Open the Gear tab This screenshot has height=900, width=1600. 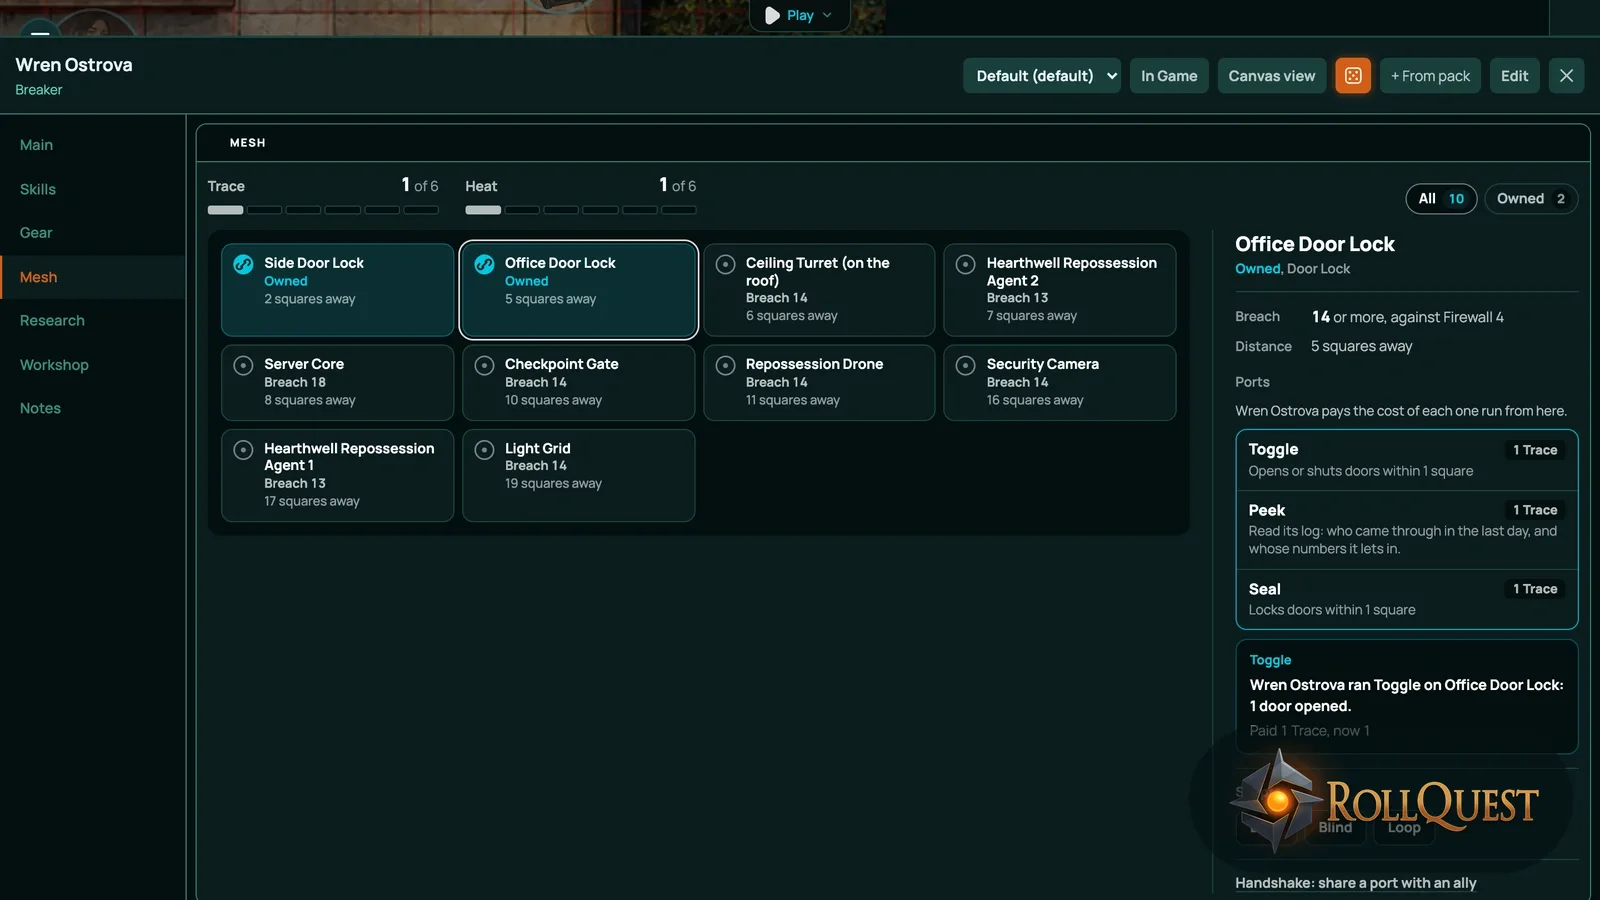(x=92, y=233)
